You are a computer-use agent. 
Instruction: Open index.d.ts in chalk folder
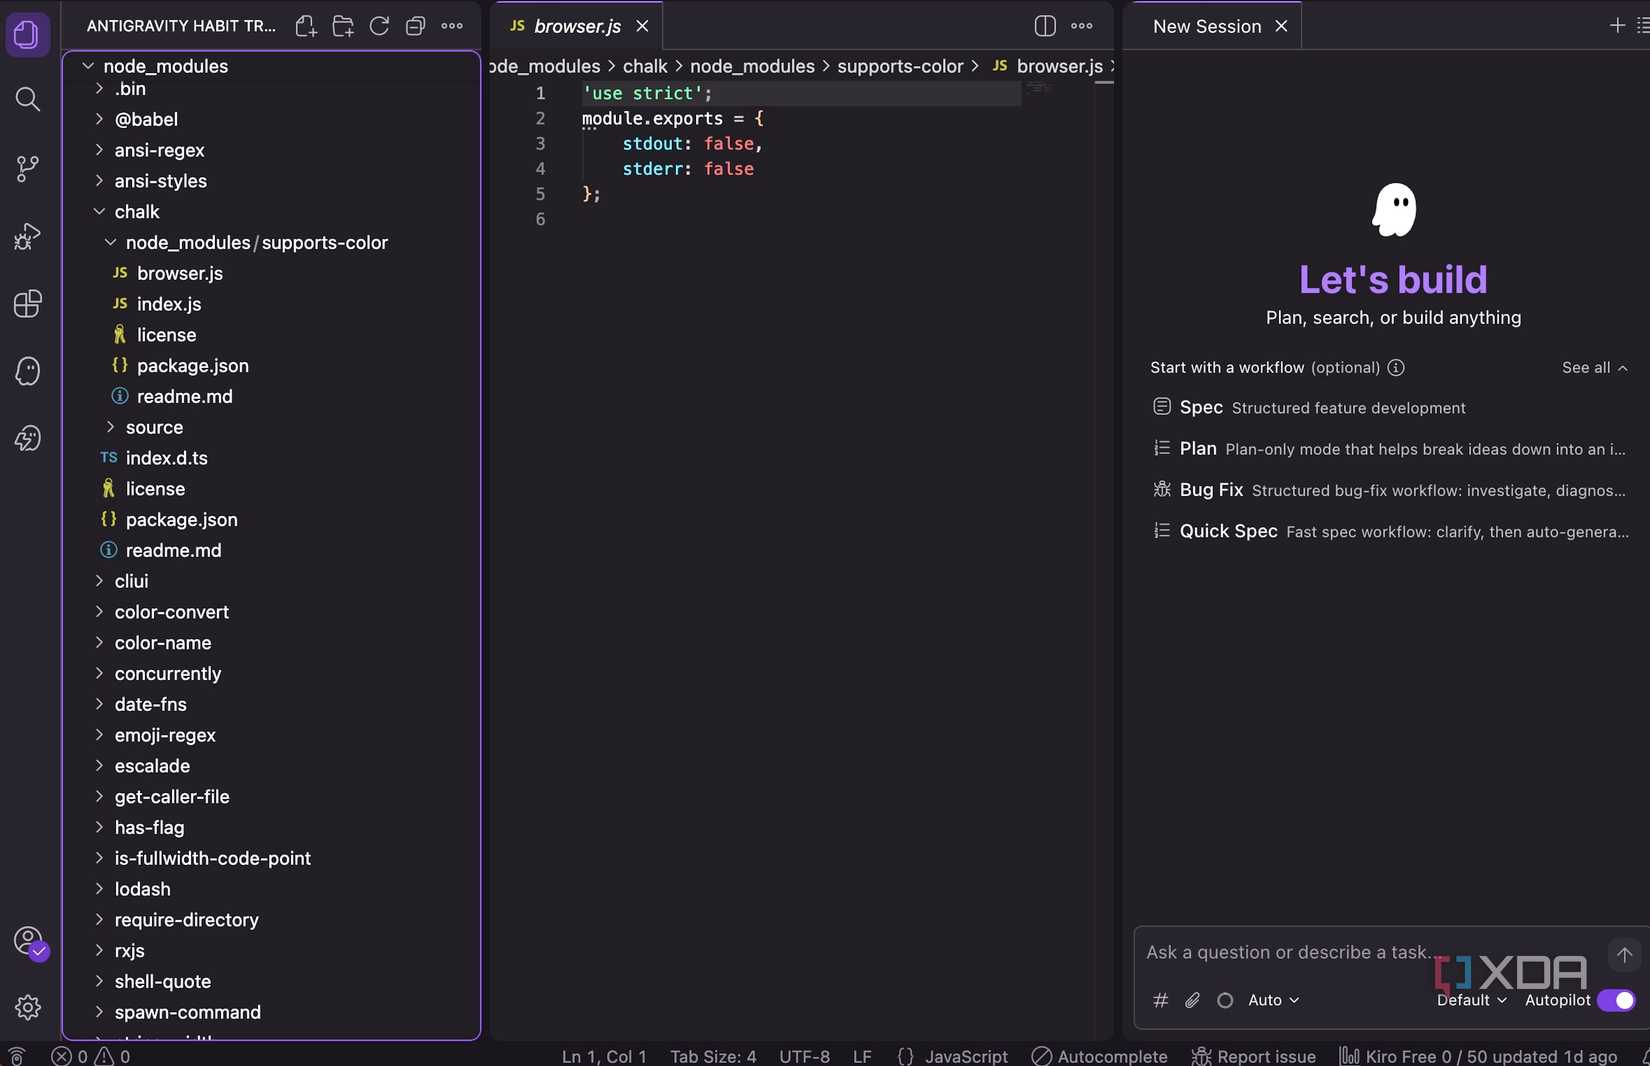pyautogui.click(x=271, y=458)
